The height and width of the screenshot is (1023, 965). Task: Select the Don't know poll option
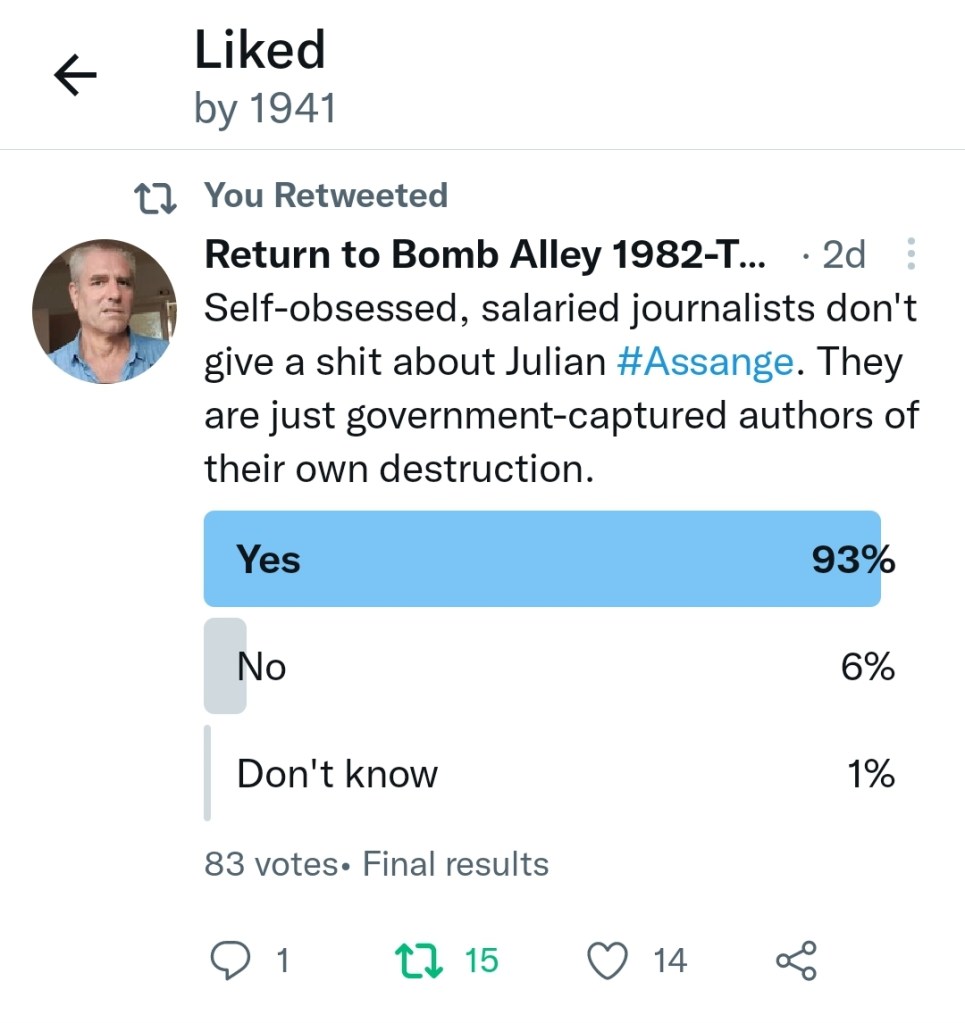(x=337, y=774)
